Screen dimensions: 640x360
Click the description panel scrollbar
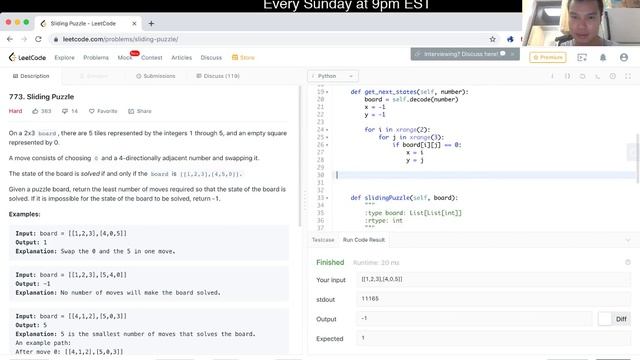(300, 155)
